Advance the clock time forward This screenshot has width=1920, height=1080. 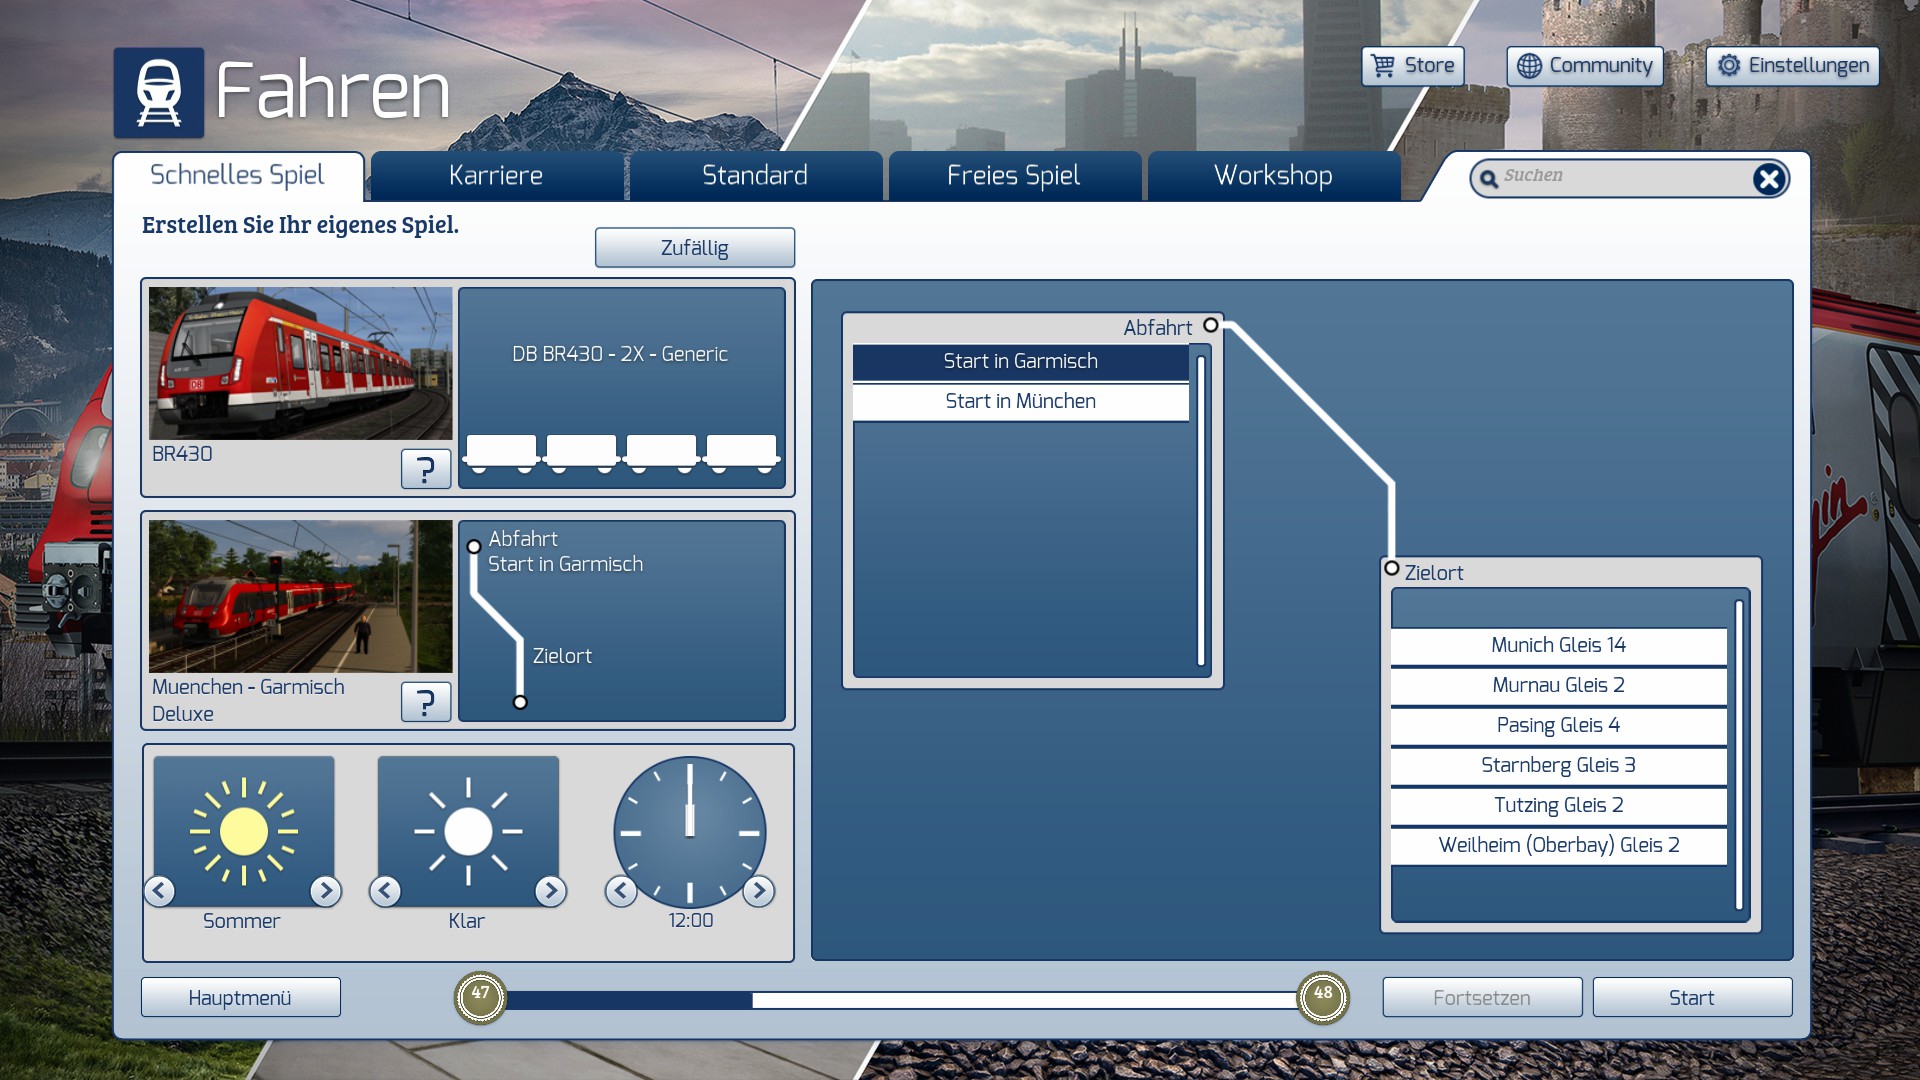click(758, 891)
